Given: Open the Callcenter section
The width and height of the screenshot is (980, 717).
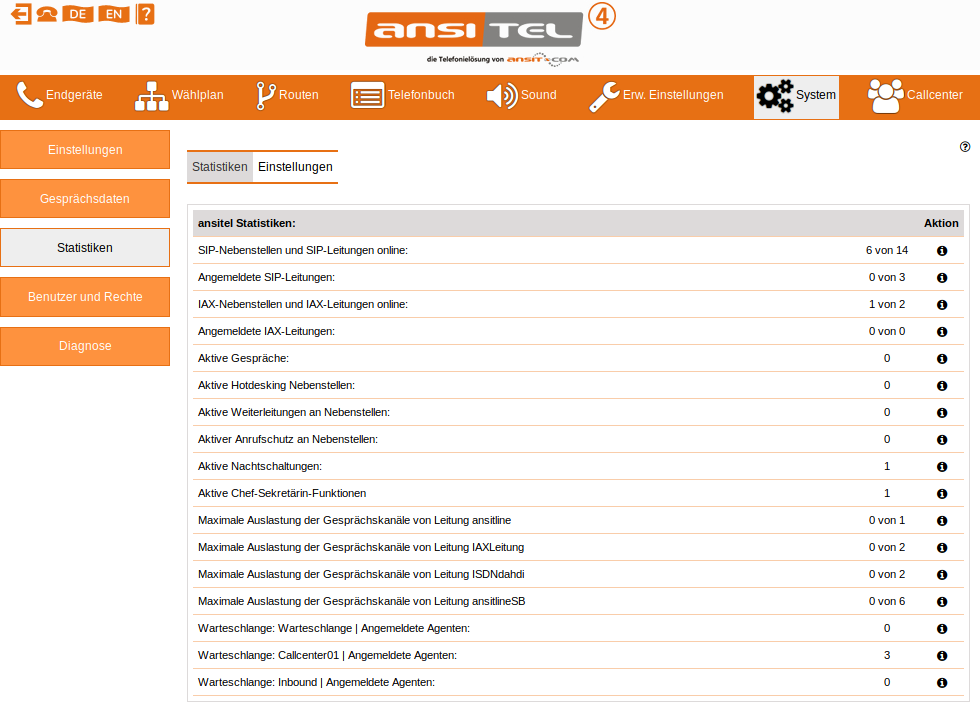Looking at the screenshot, I should click(915, 96).
